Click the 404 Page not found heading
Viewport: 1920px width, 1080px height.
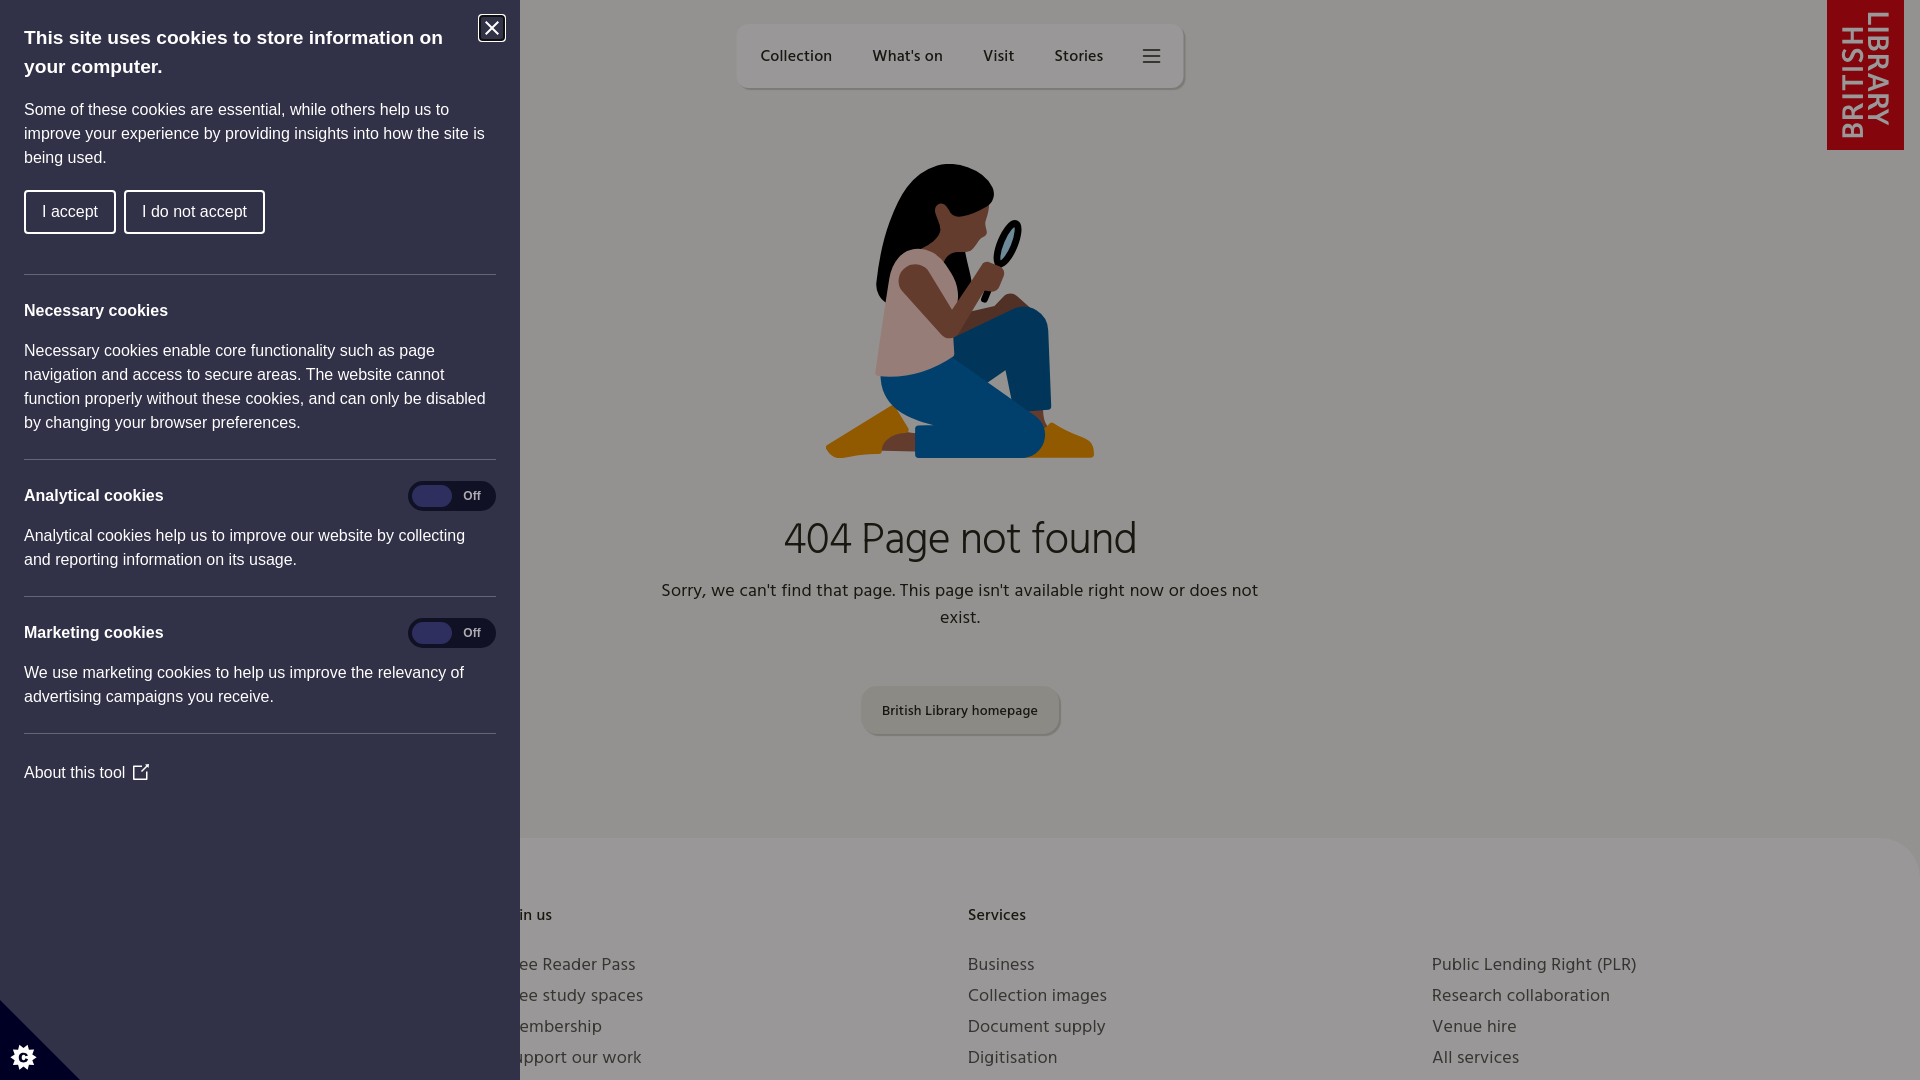(960, 540)
